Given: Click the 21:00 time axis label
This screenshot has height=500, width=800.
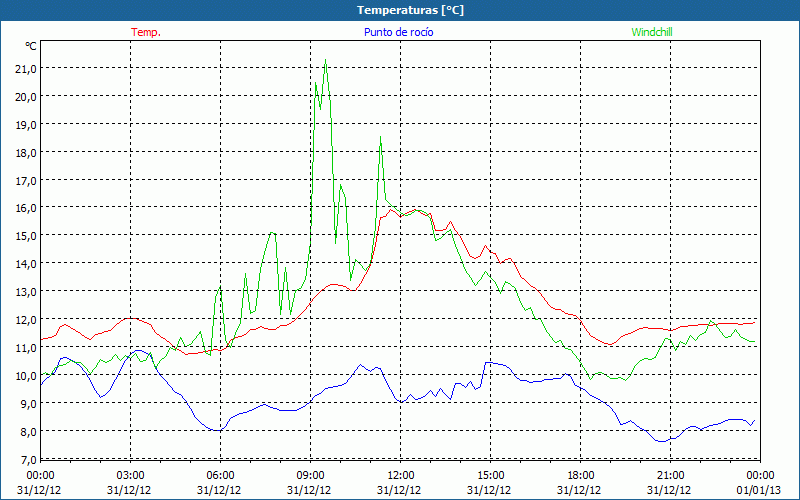Looking at the screenshot, I should pos(670,476).
